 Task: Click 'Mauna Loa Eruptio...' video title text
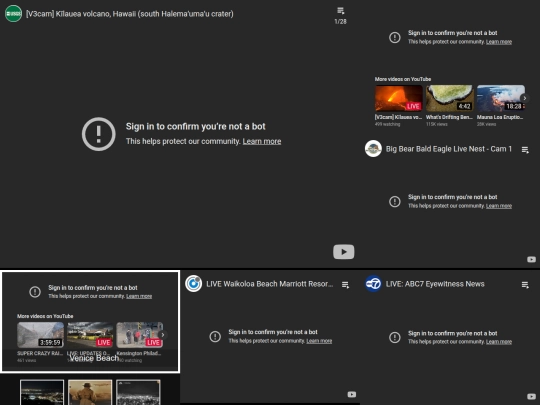(x=500, y=117)
